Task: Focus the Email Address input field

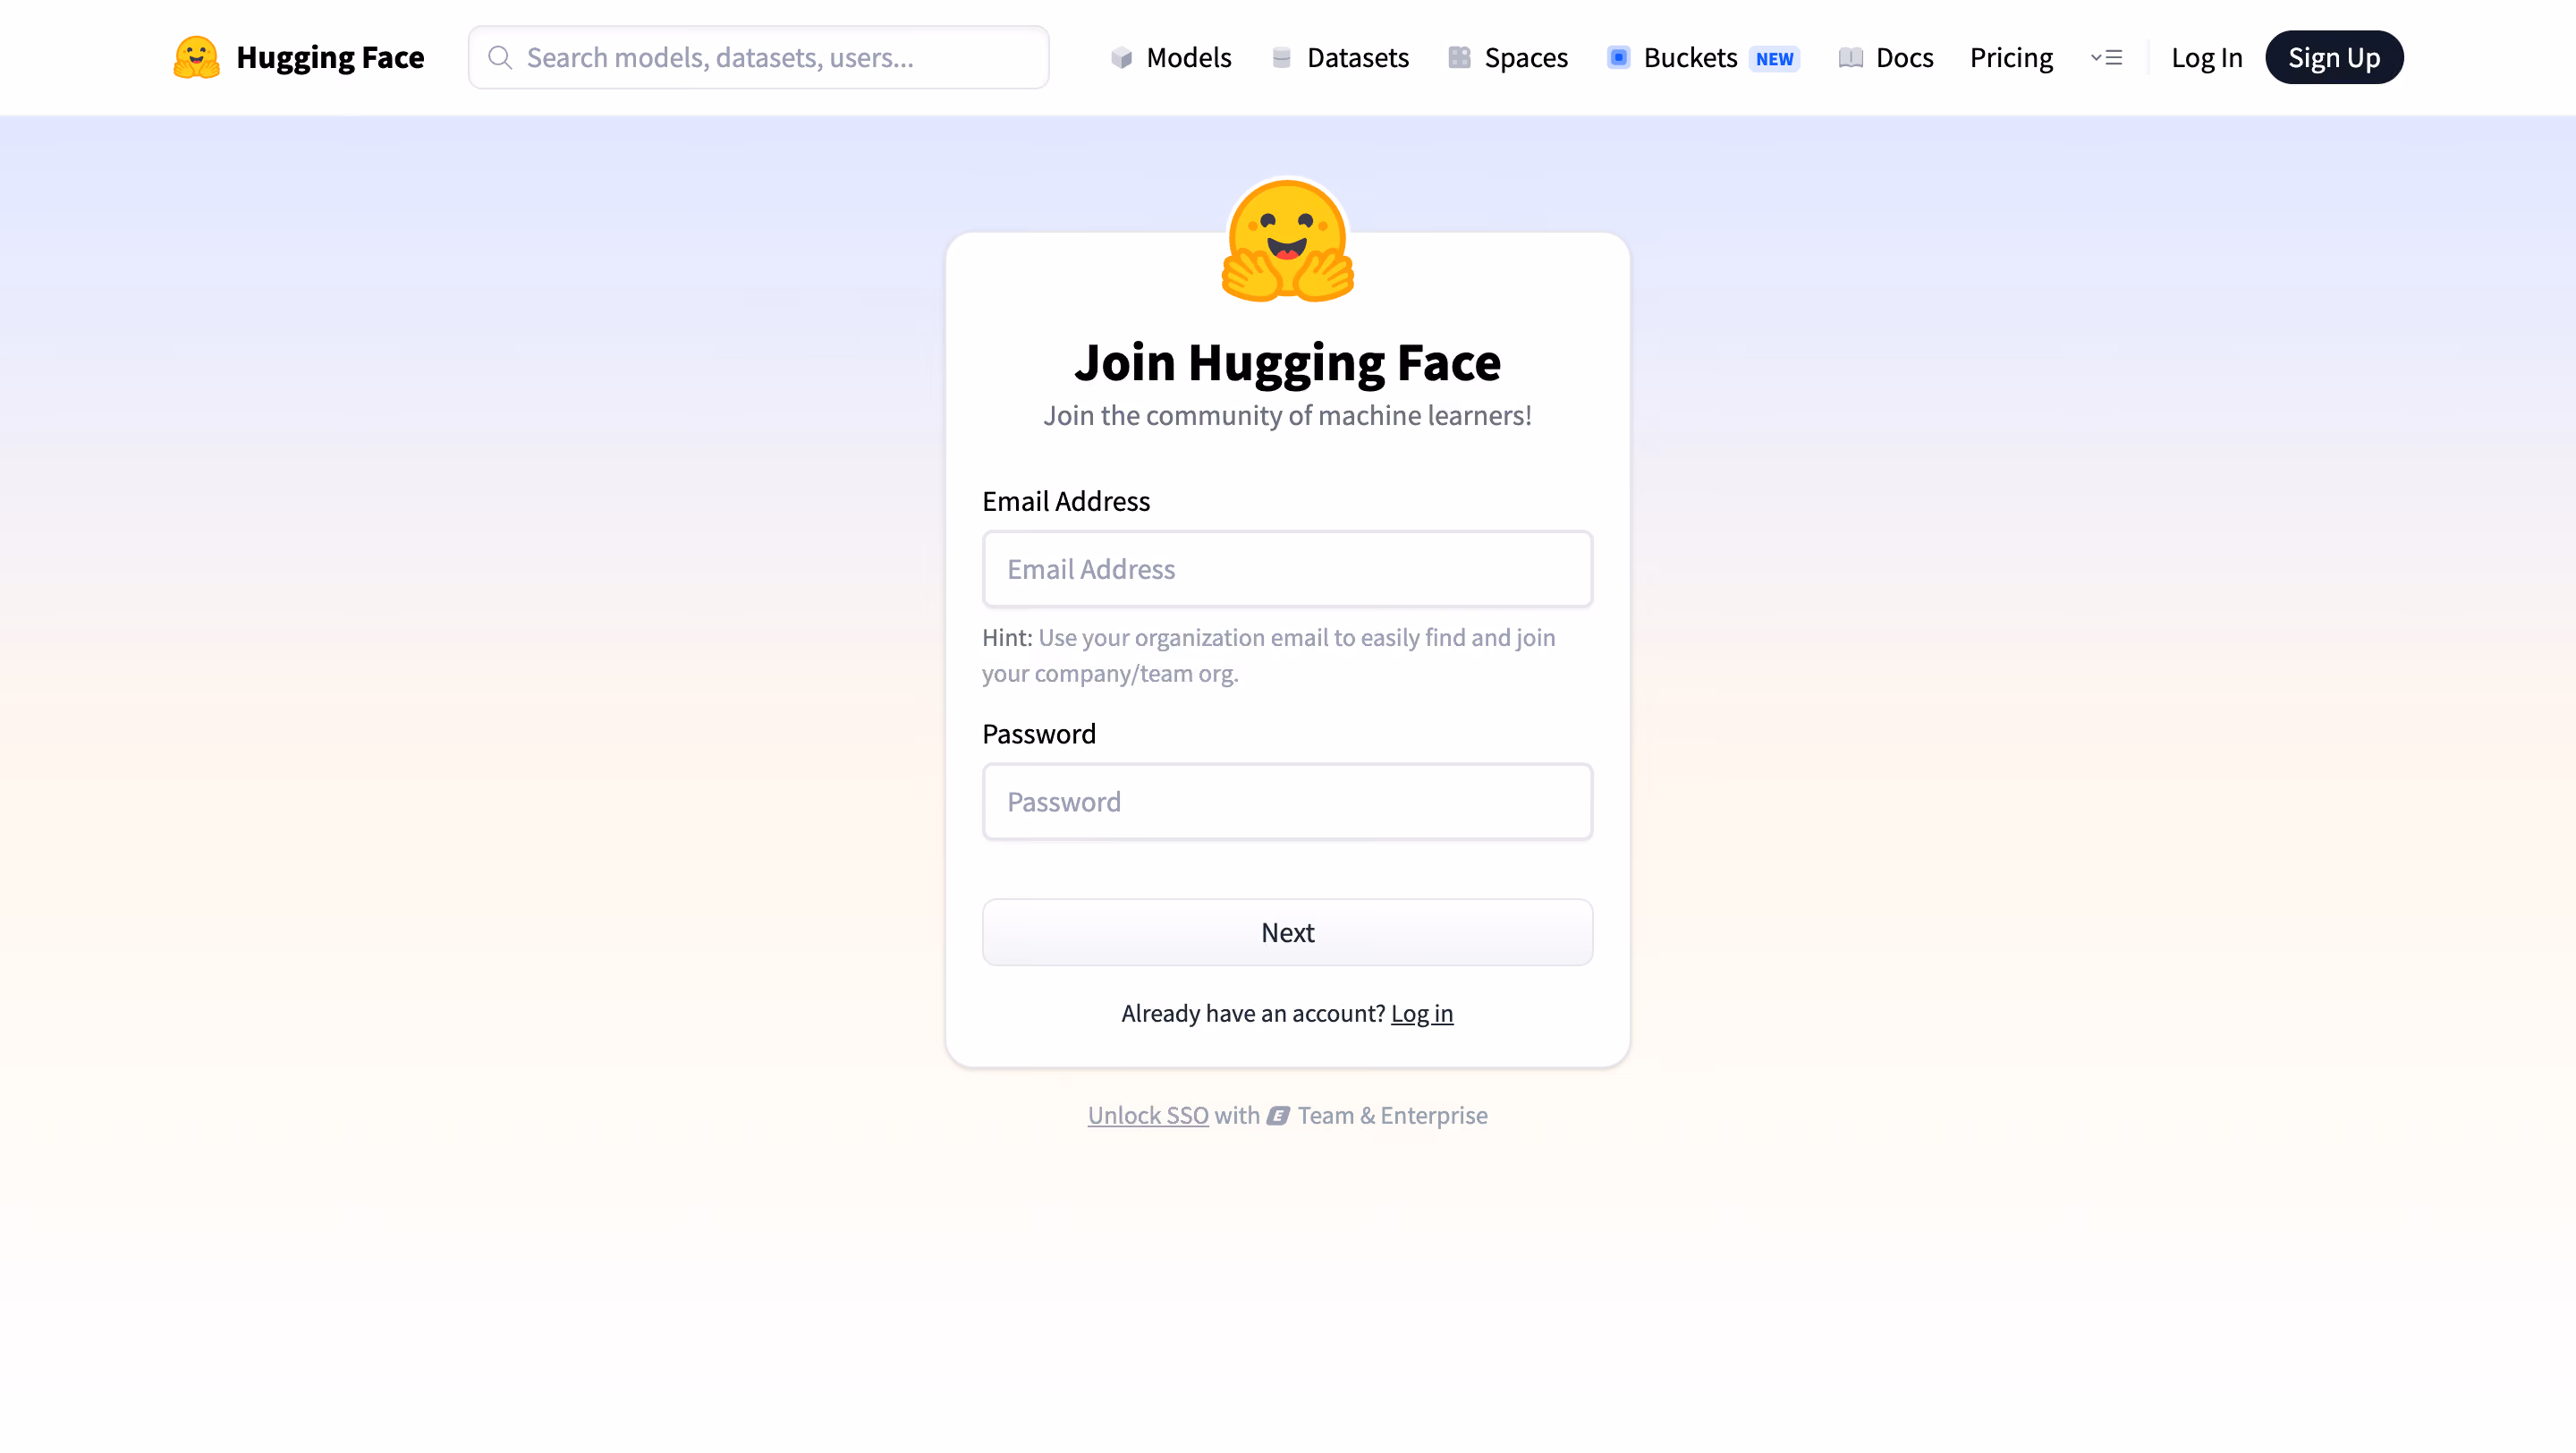Action: click(1288, 569)
